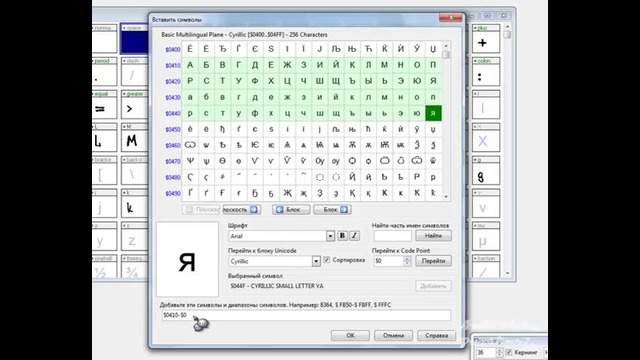Go to previous Блок with left arrow
Screen dimensions: 640x360
pos(291,209)
